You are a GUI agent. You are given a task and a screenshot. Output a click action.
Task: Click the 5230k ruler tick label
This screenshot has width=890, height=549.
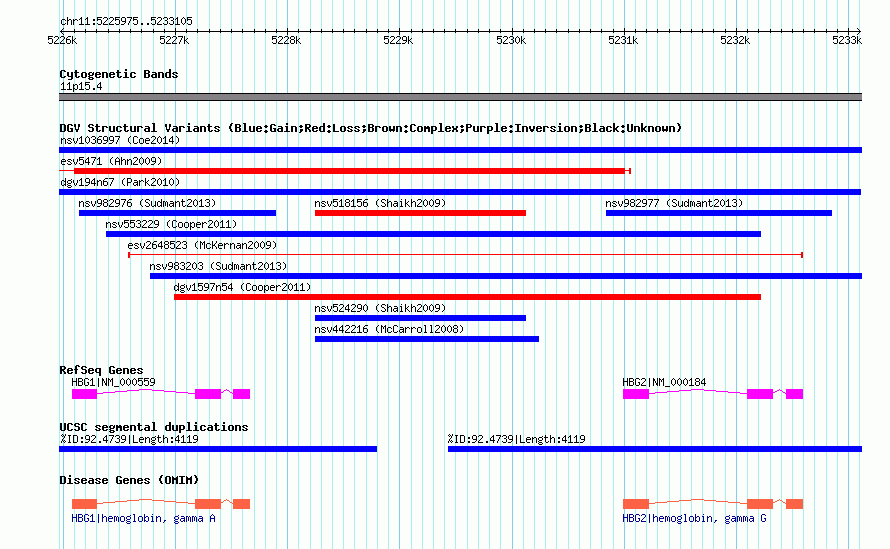tap(511, 40)
